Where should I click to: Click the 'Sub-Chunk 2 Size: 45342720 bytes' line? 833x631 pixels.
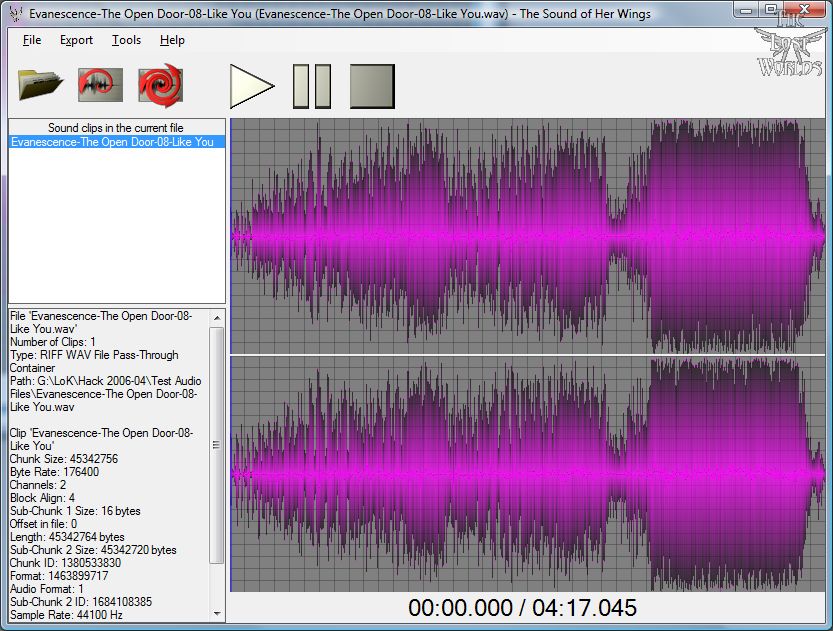pos(93,550)
